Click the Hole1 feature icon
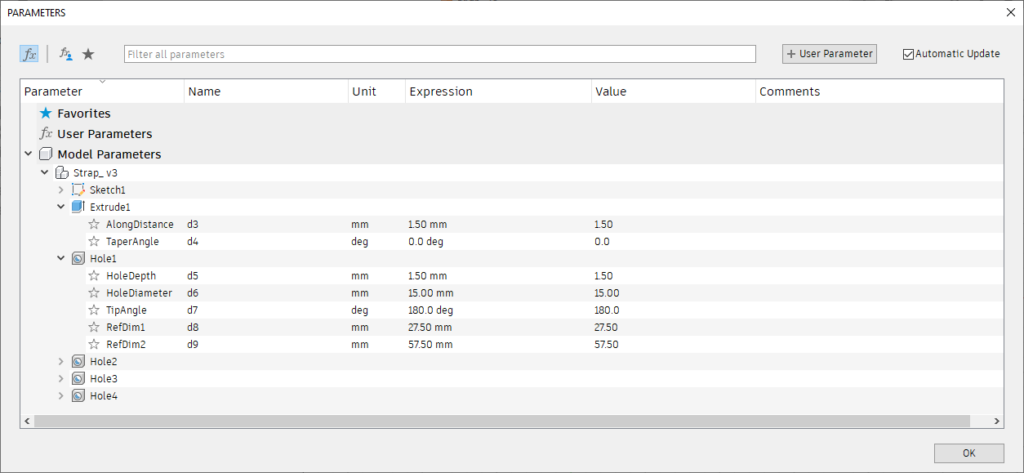 coord(78,259)
